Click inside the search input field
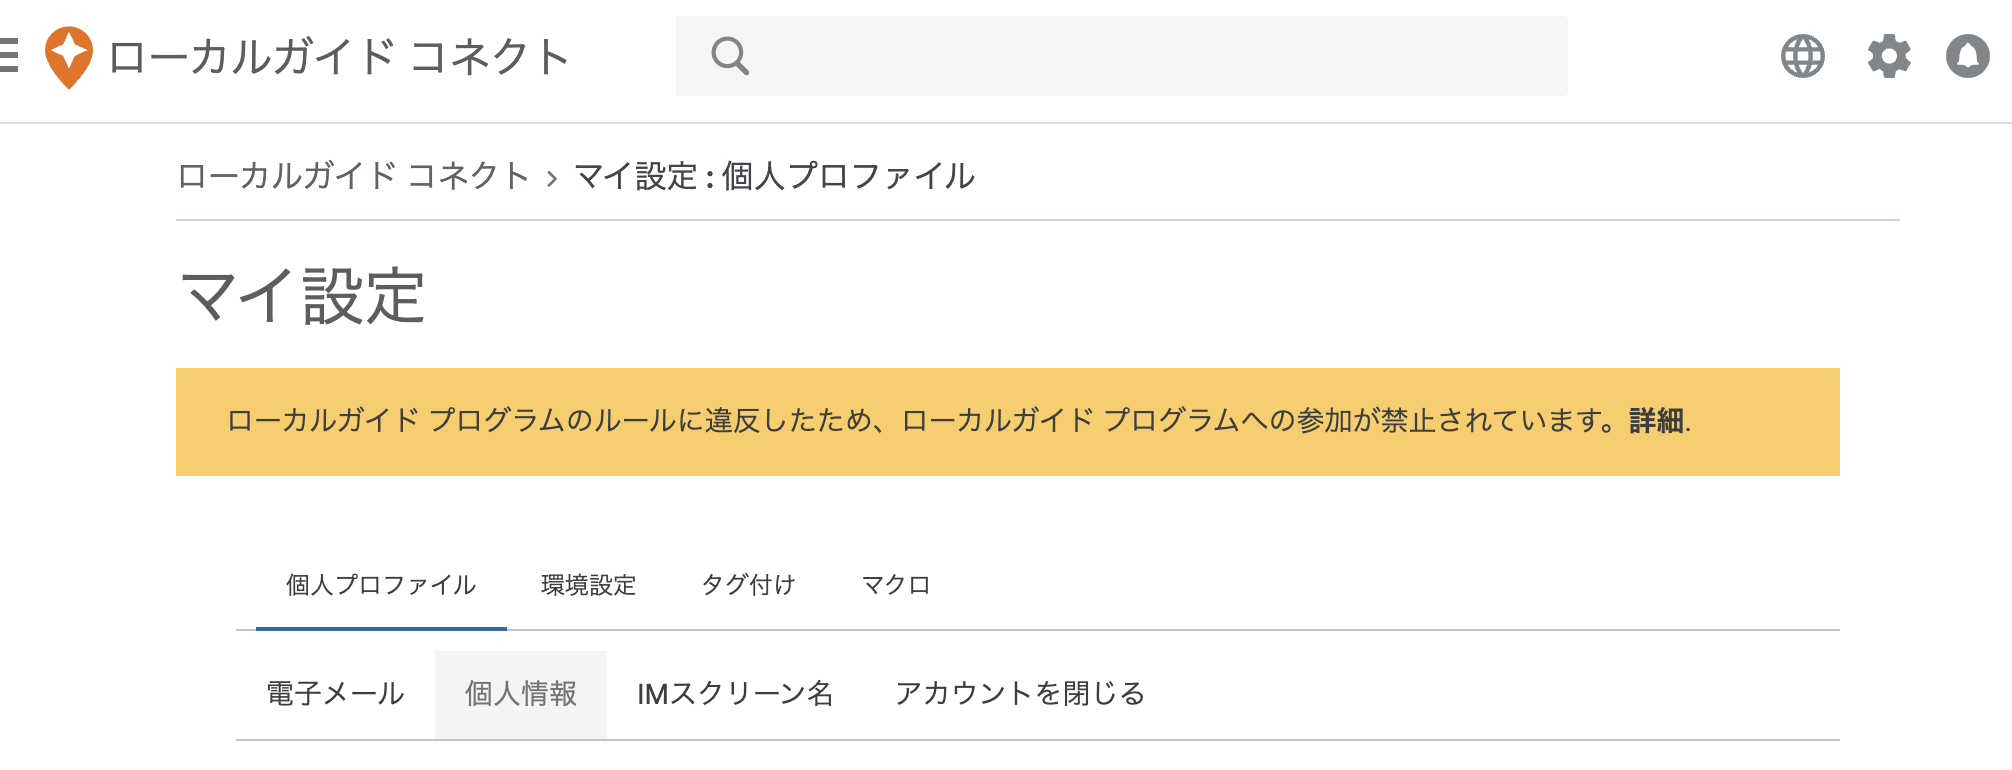The image size is (2012, 770). point(1100,55)
